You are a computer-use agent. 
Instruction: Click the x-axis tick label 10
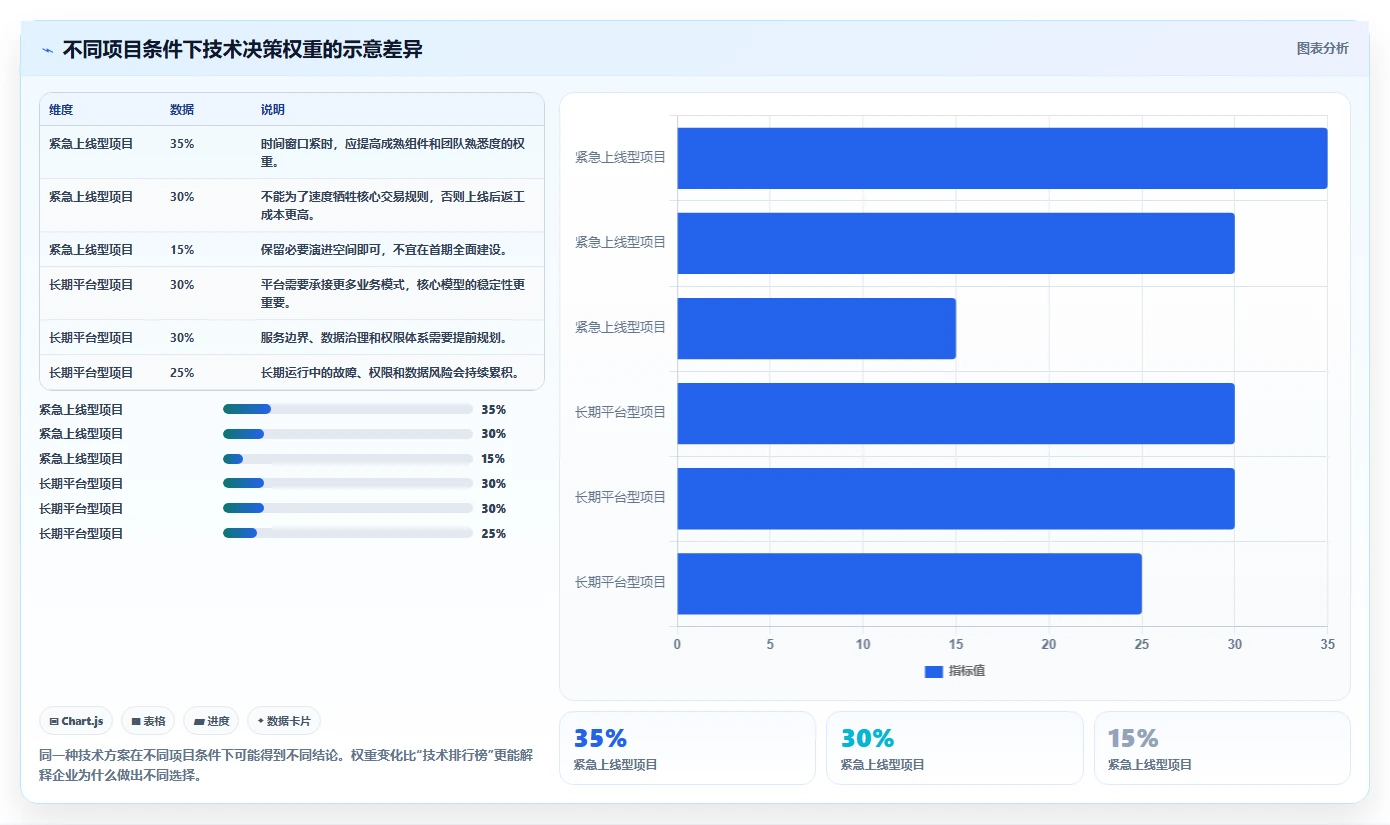863,644
